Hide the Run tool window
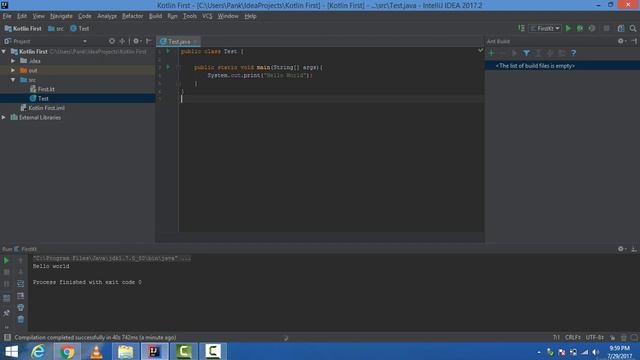The image size is (640, 360). [634, 249]
